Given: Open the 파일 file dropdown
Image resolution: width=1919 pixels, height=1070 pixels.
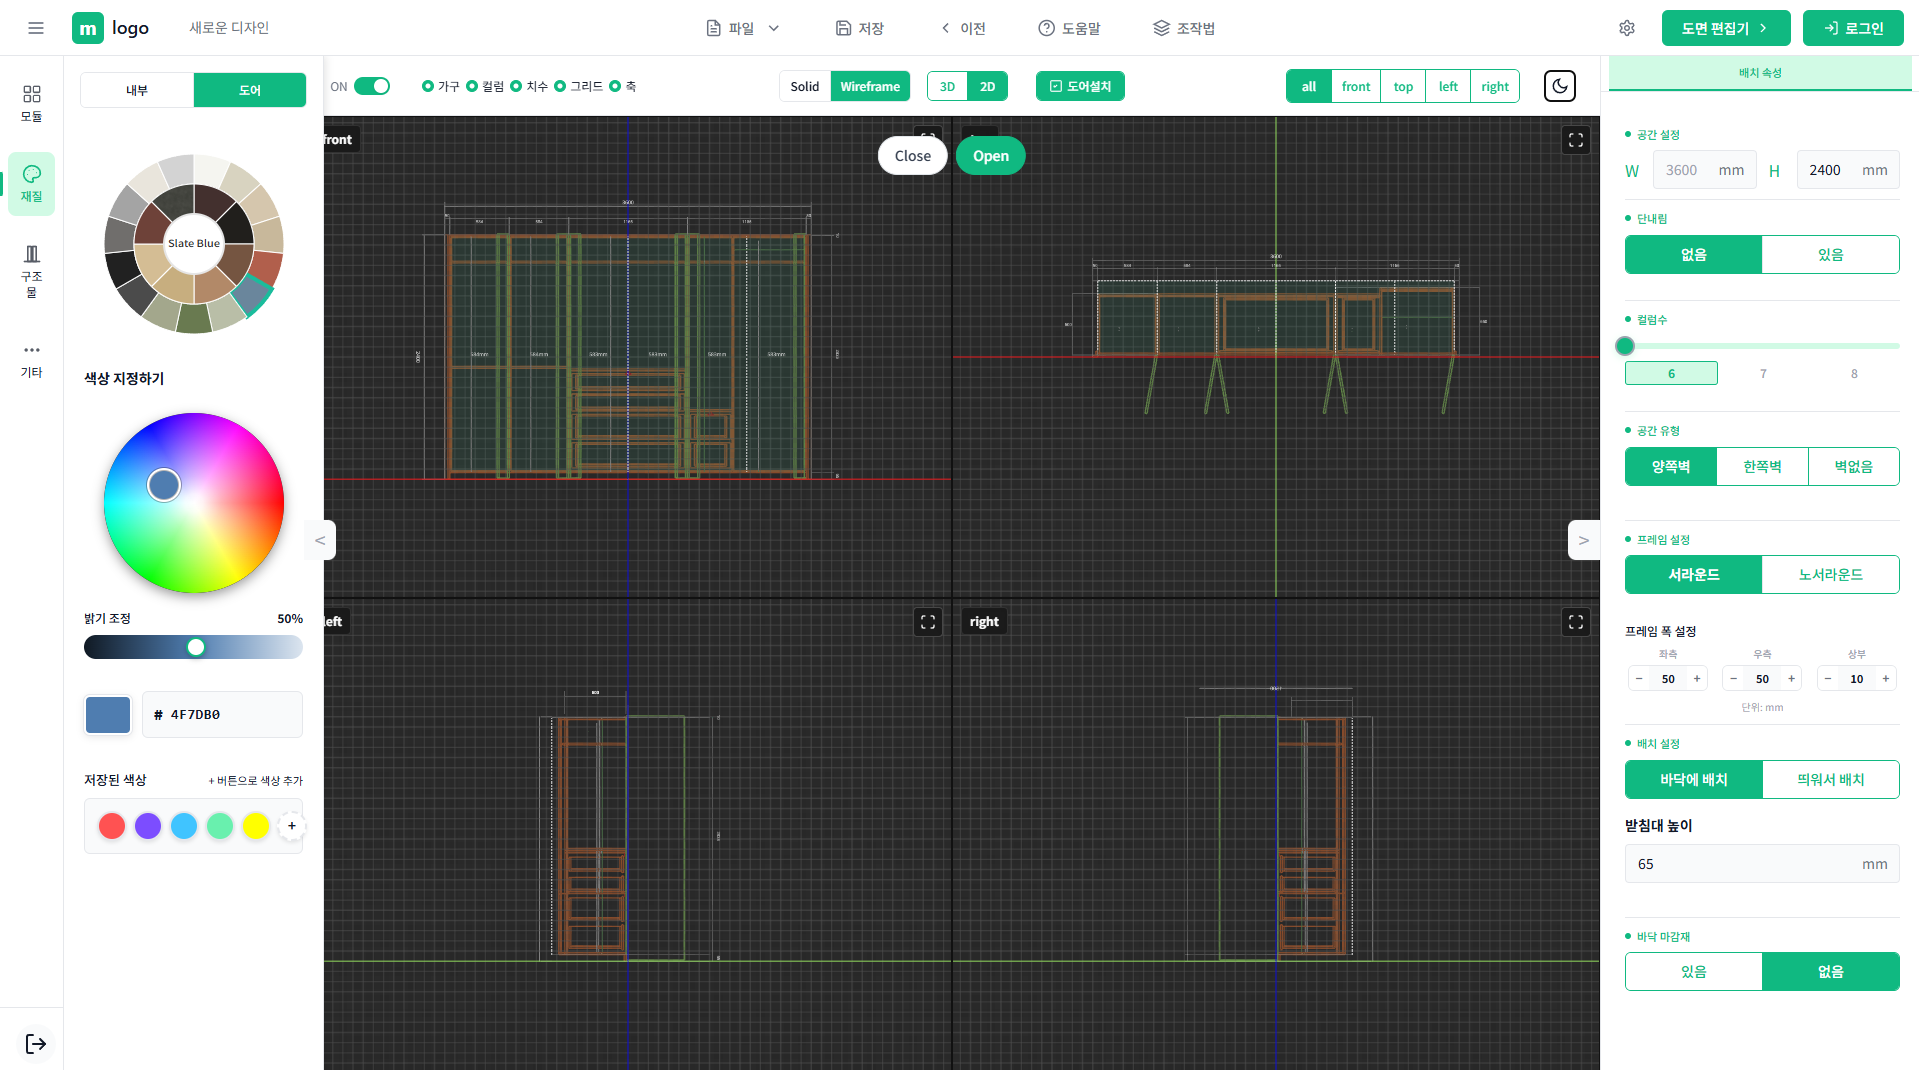Looking at the screenshot, I should (742, 28).
